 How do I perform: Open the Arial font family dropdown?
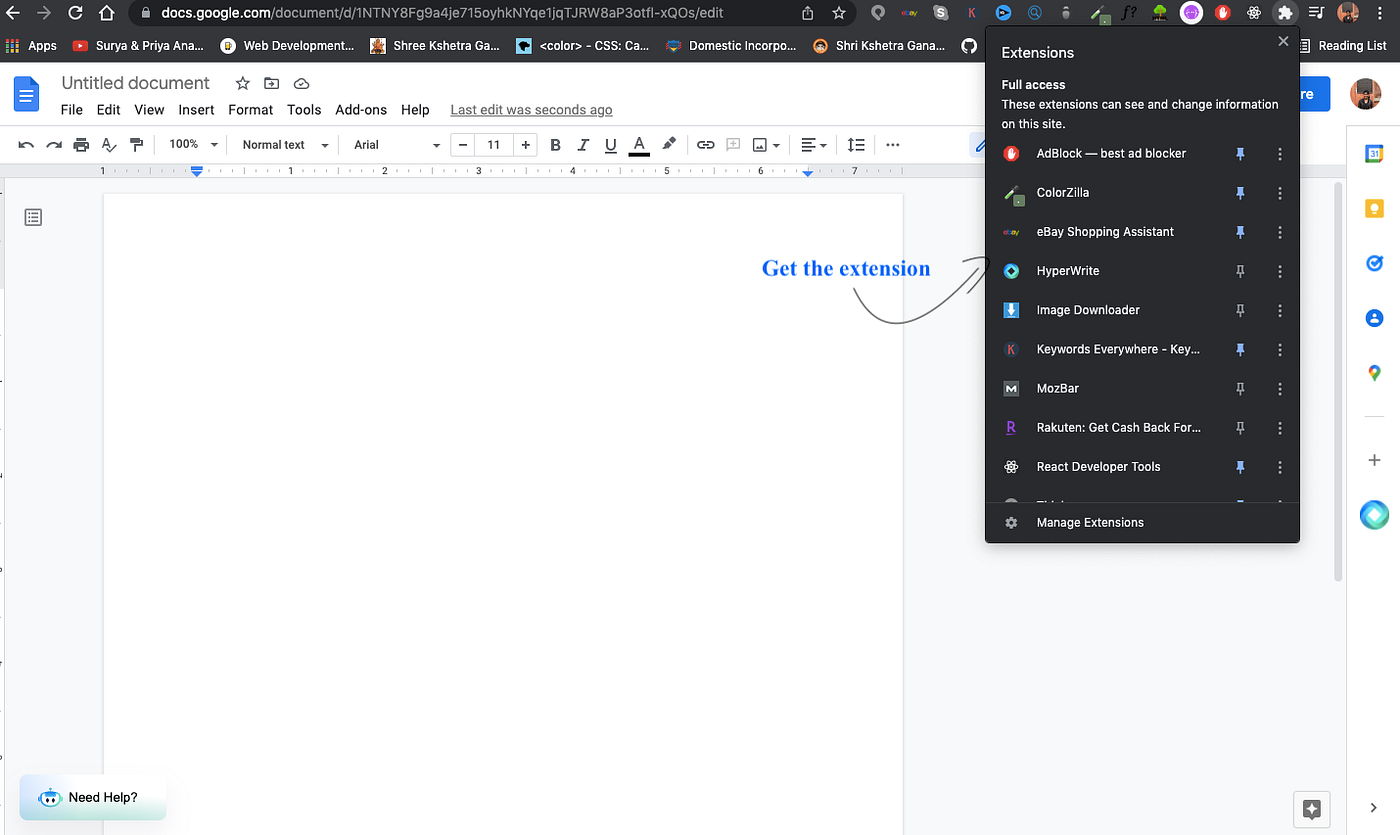coord(393,144)
